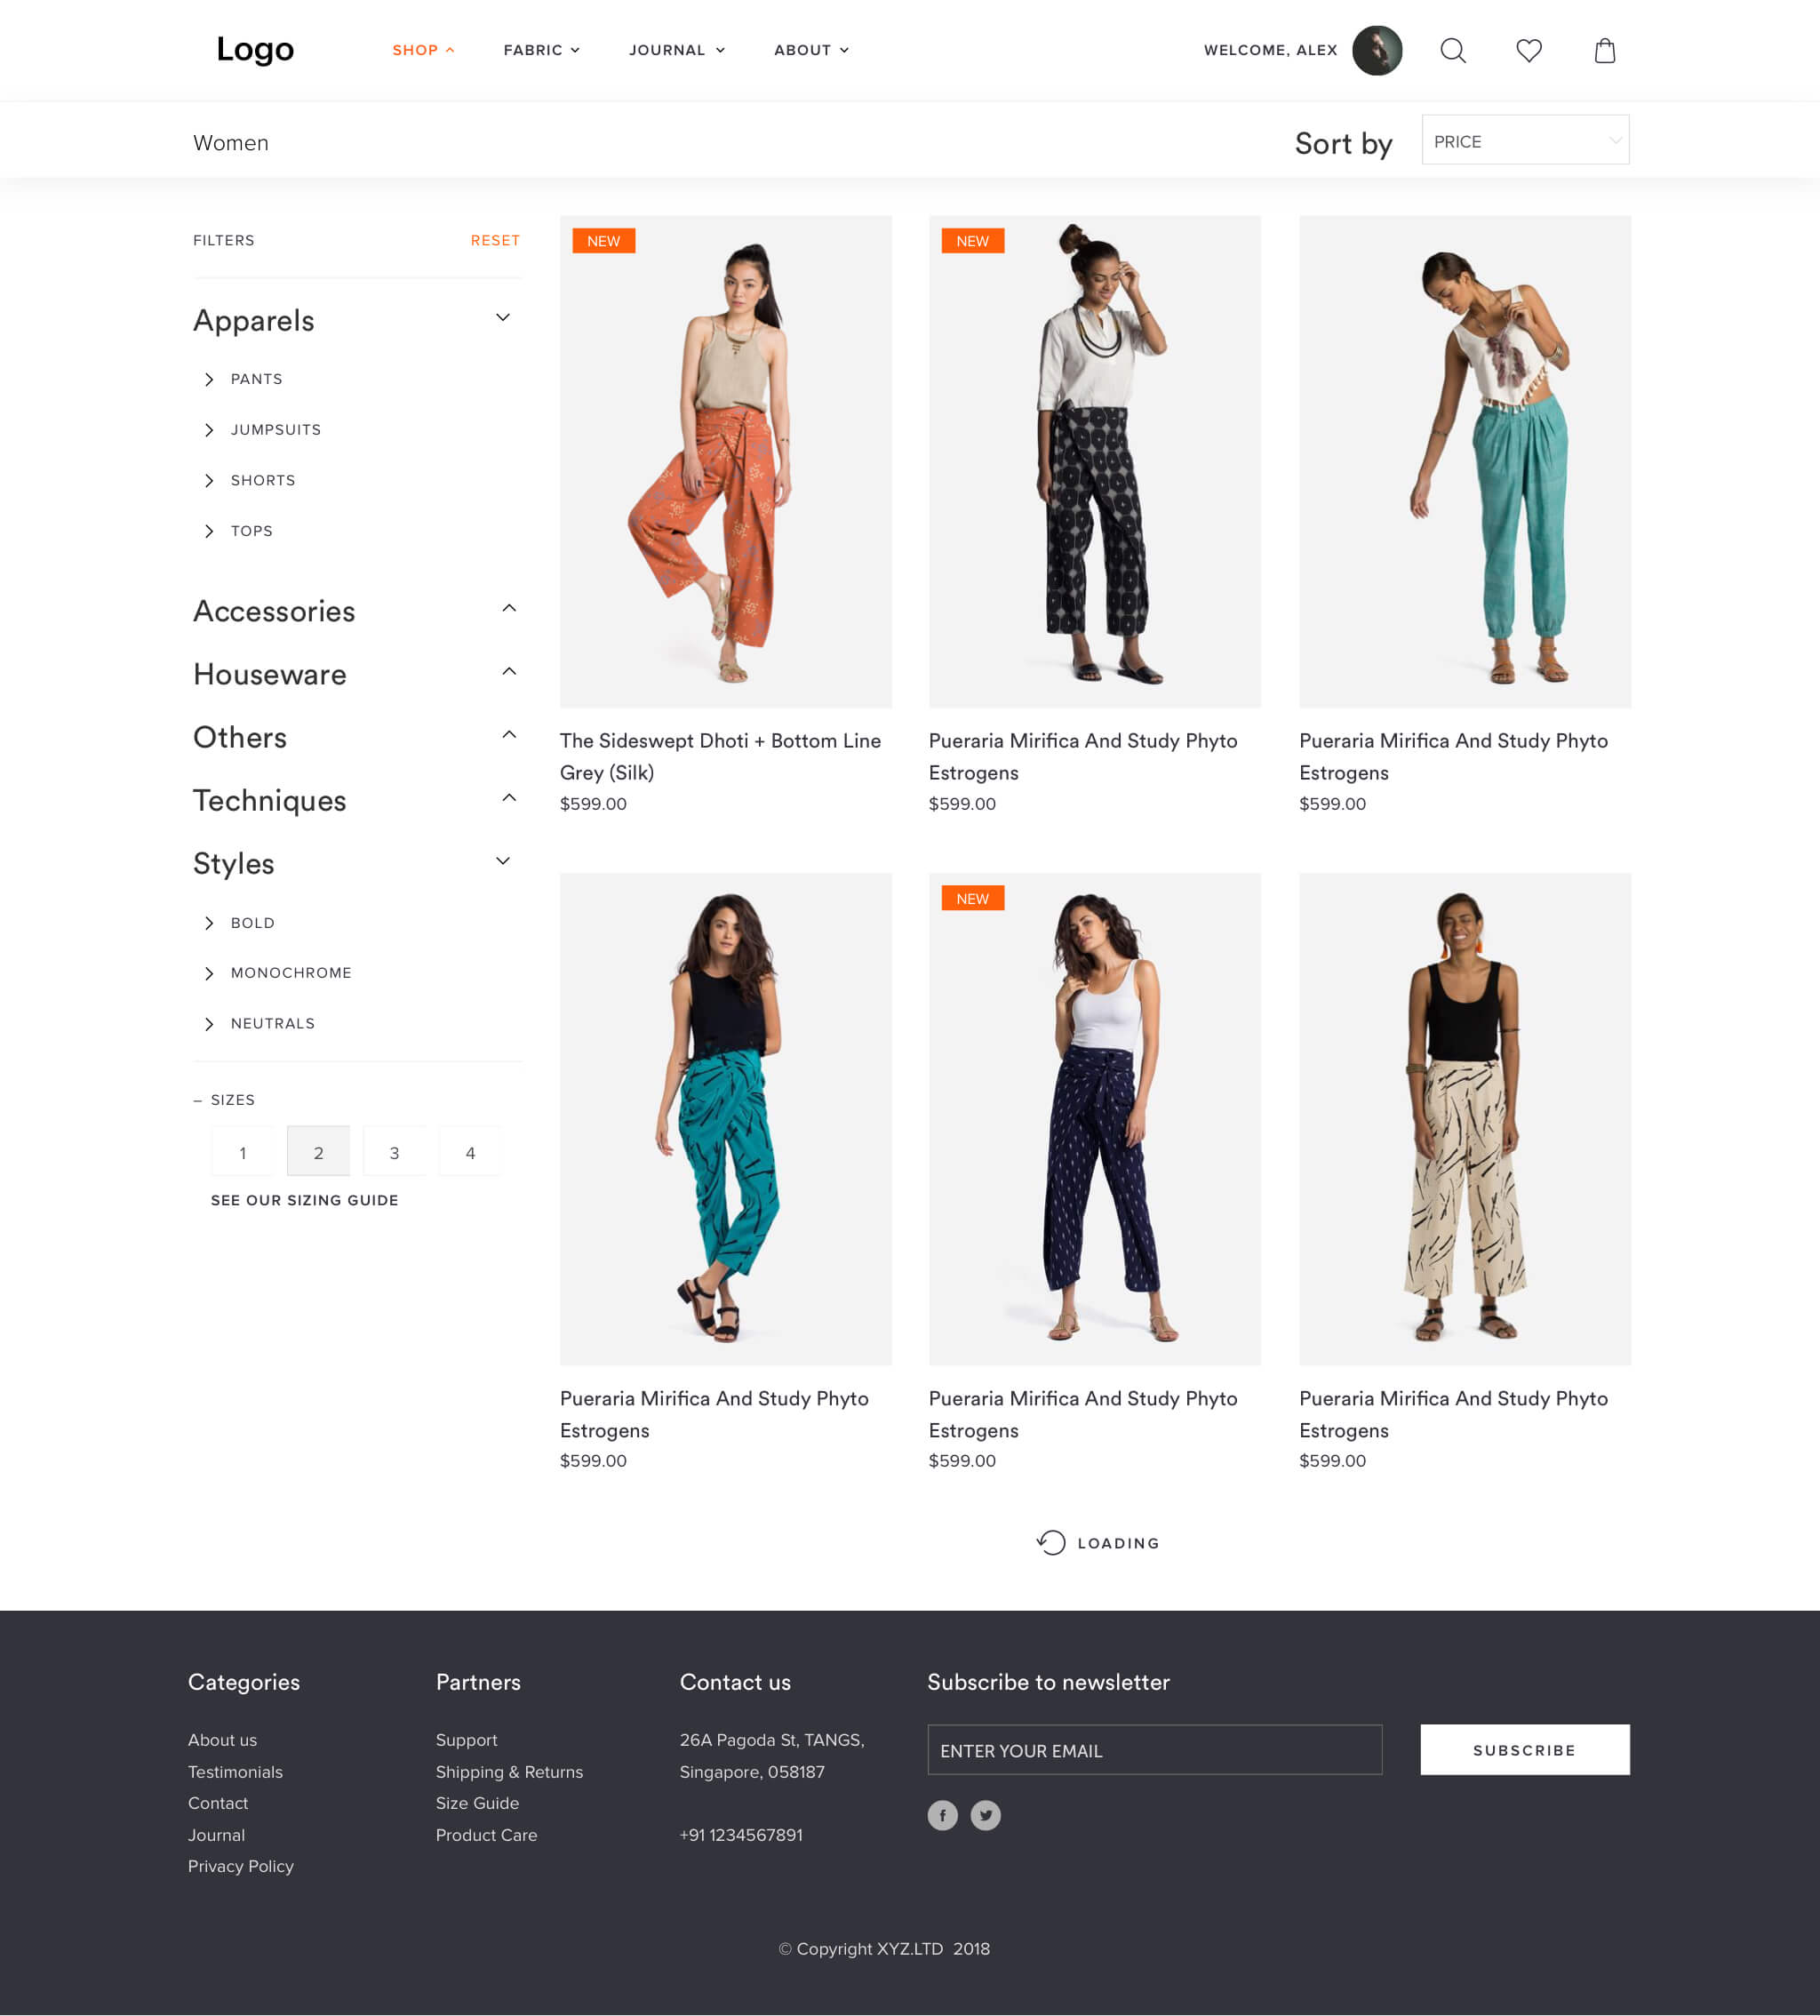Viewport: 1820px width, 2016px height.
Task: Click the Twitter icon in footer
Action: (985, 1814)
